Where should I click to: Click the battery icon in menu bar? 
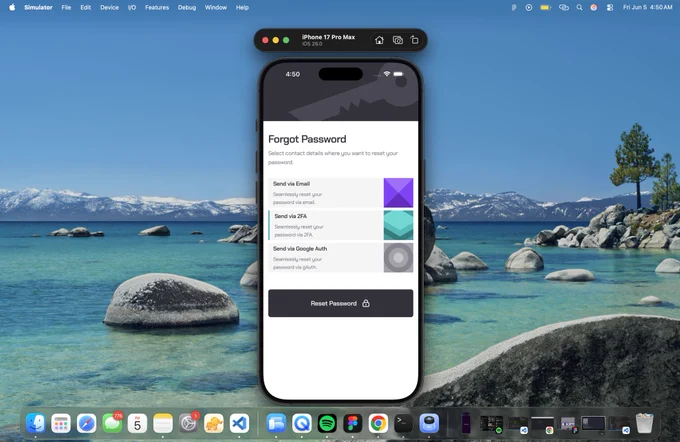click(546, 7)
